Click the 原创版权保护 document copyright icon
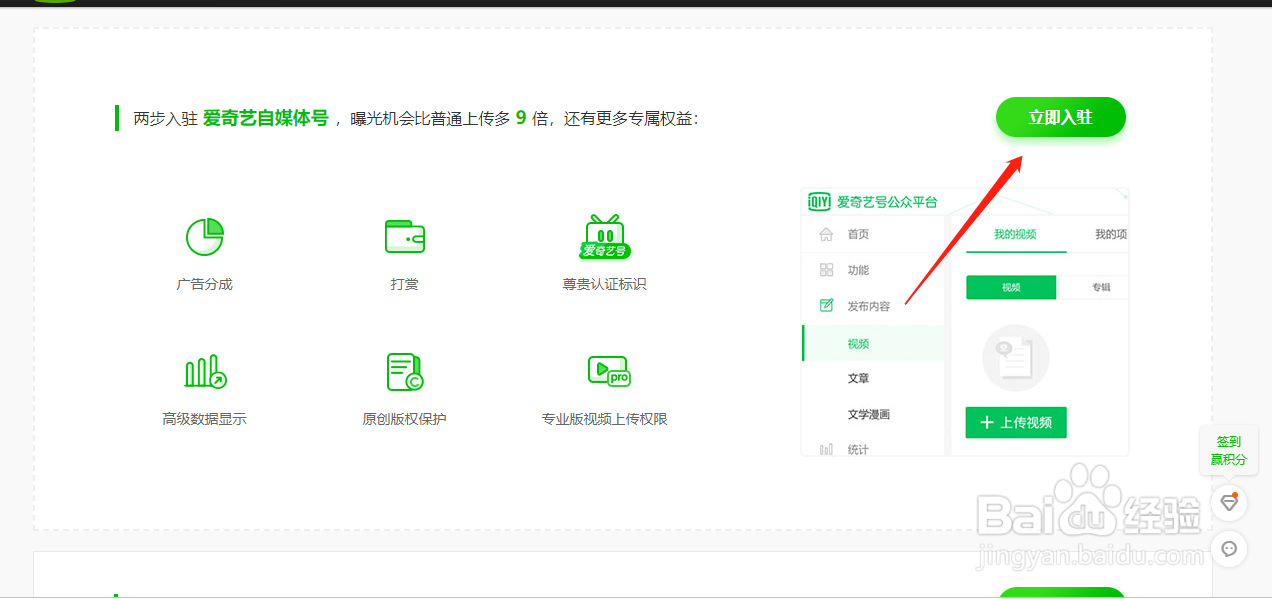 405,372
